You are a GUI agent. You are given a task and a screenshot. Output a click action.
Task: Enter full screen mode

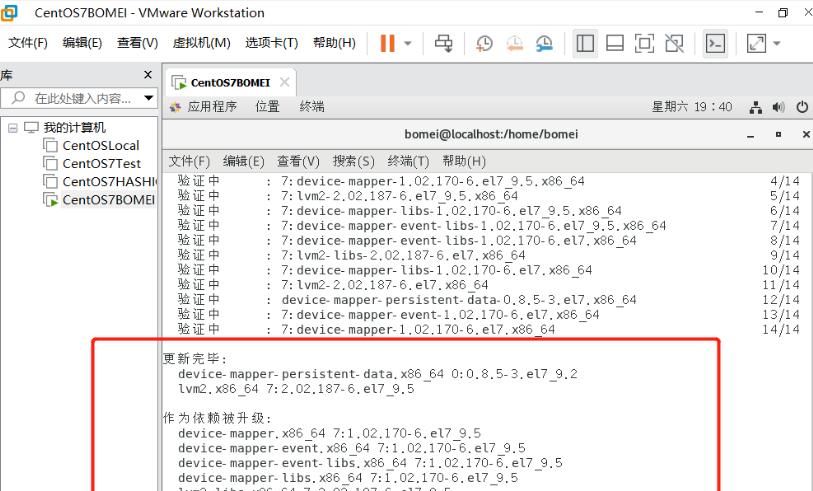pos(644,44)
